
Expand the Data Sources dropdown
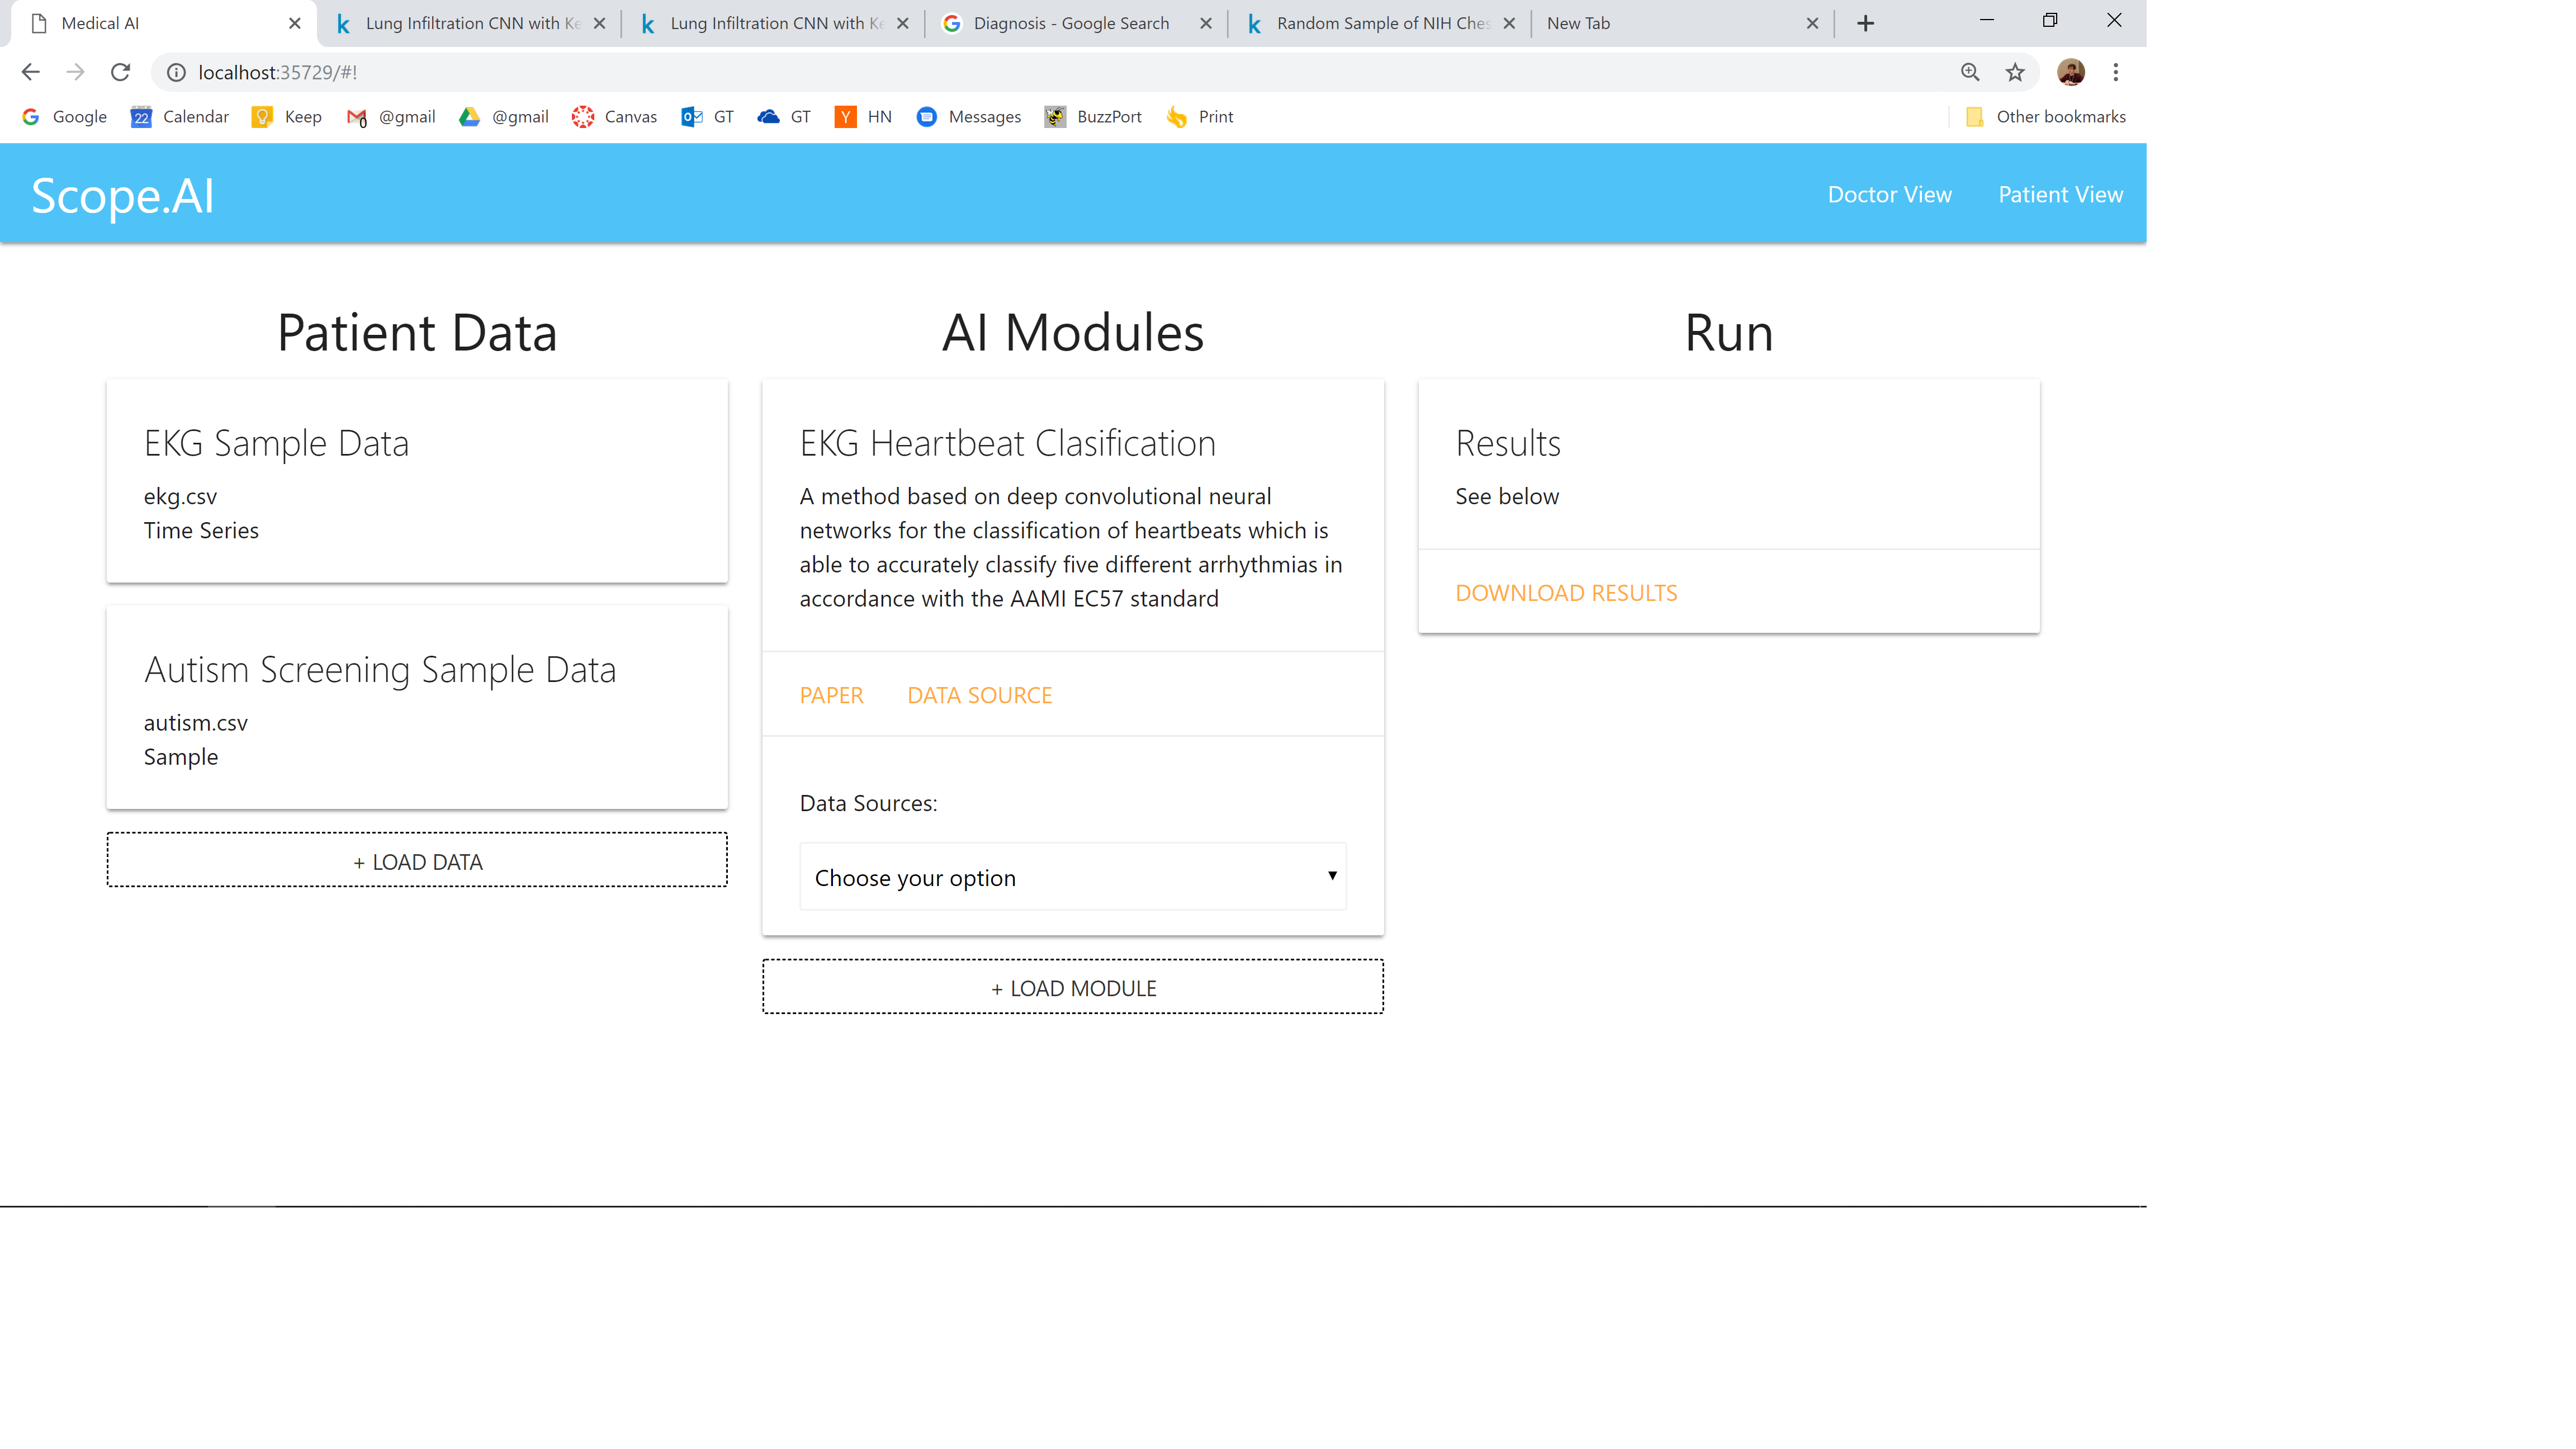pyautogui.click(x=1072, y=877)
